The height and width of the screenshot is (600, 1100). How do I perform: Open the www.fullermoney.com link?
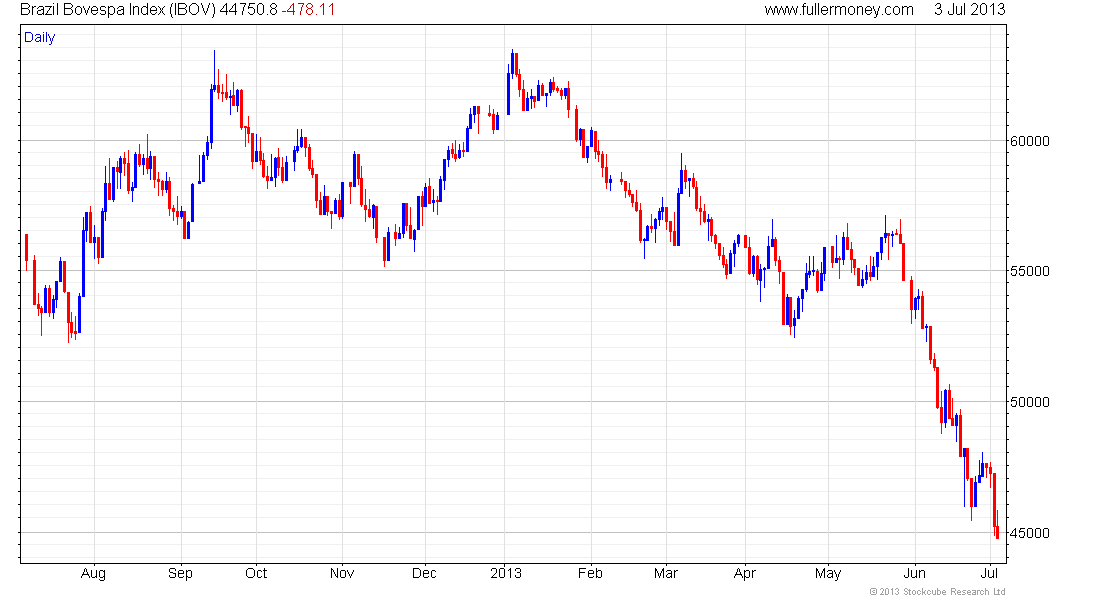(x=839, y=10)
